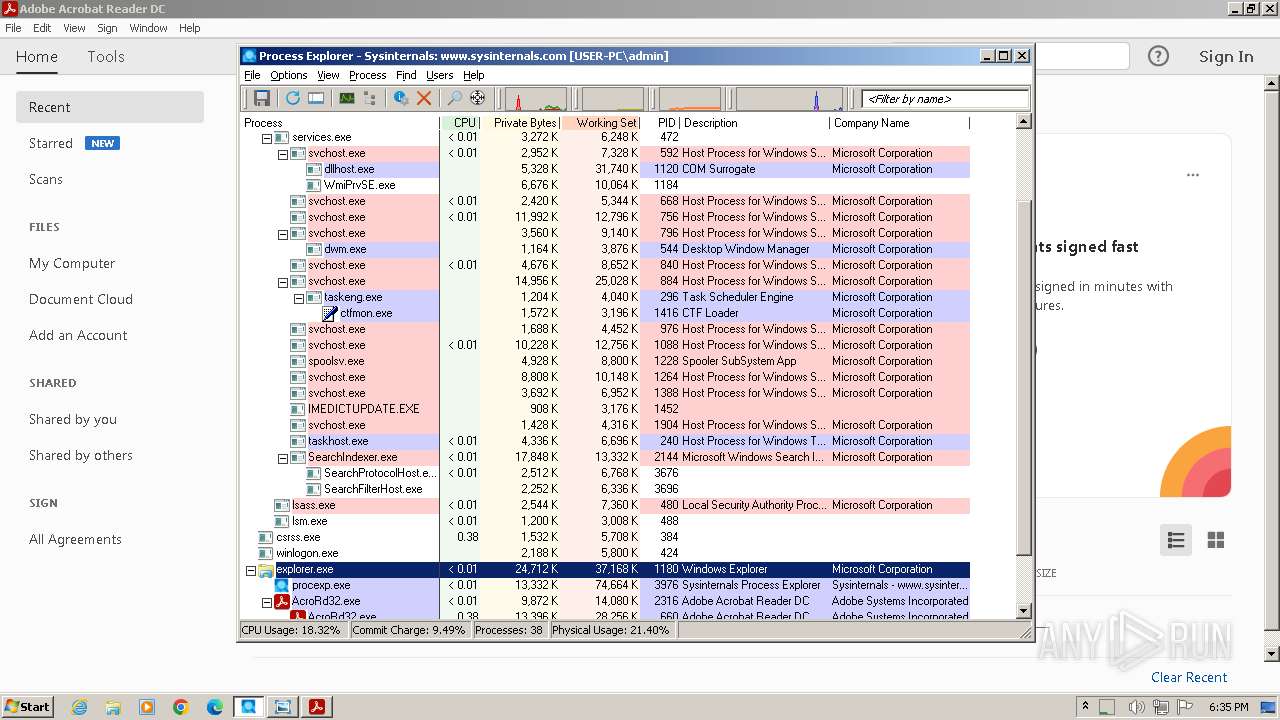Open the Users menu

(439, 75)
